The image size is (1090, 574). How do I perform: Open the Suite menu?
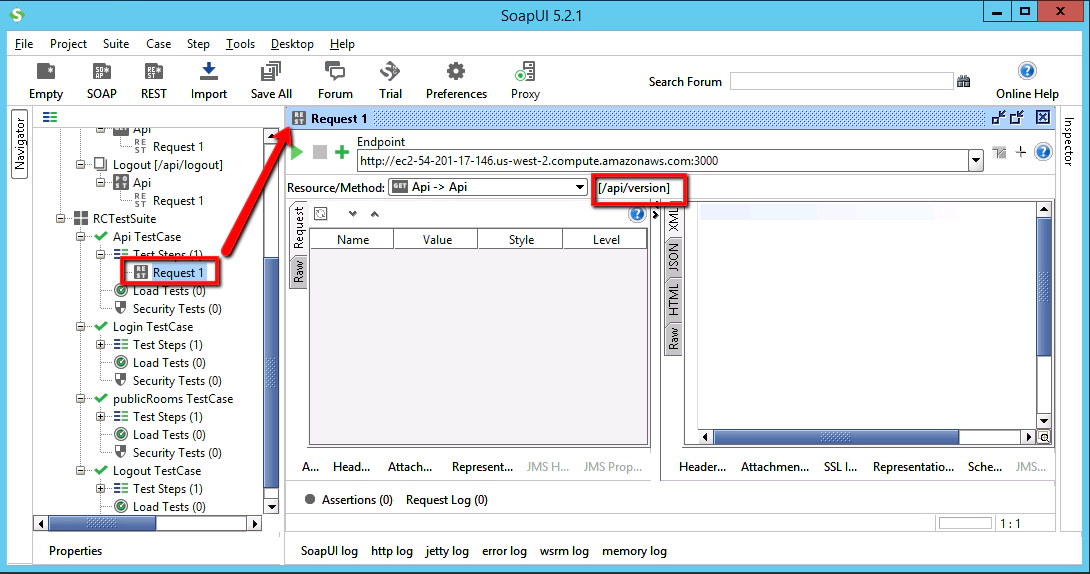[x=115, y=44]
